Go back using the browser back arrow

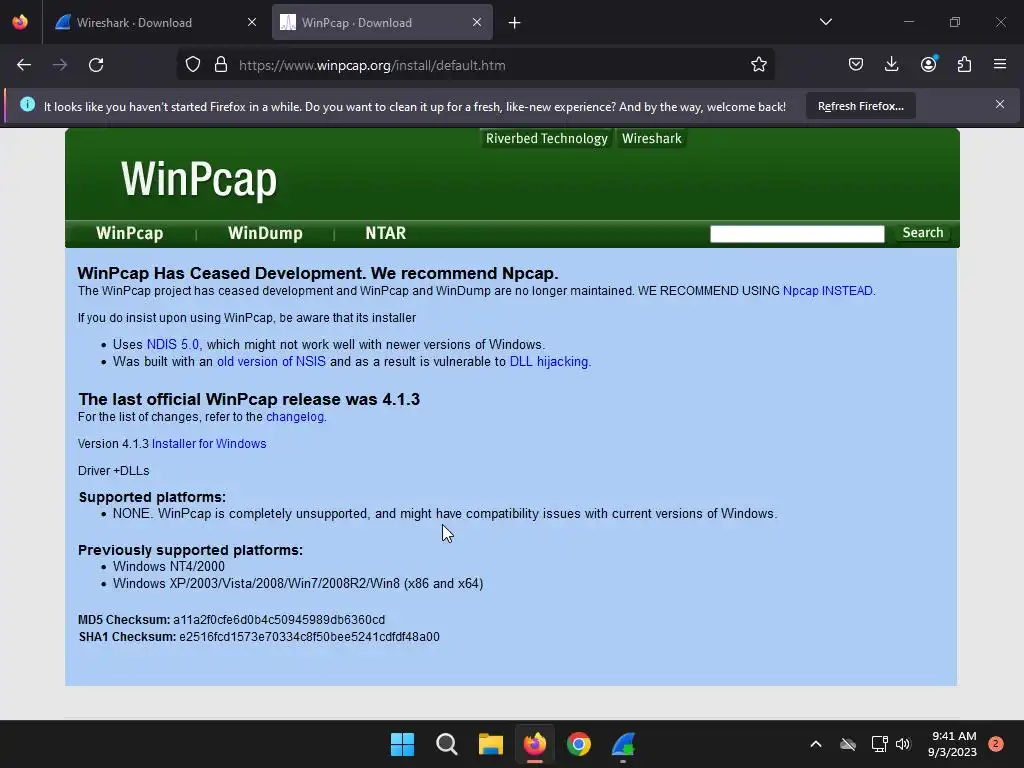tap(24, 65)
